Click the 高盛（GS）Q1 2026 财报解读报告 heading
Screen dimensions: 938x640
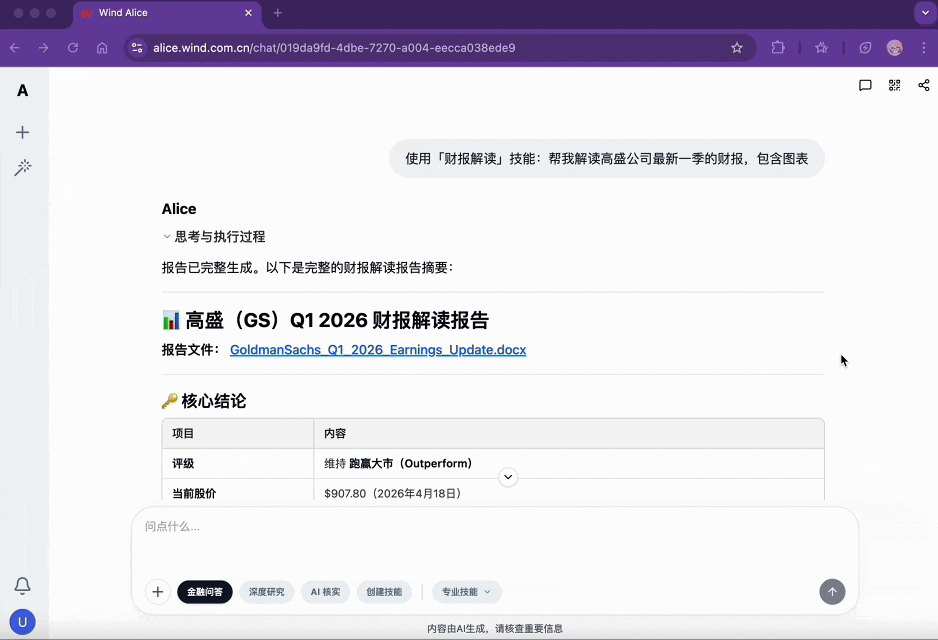click(x=325, y=321)
